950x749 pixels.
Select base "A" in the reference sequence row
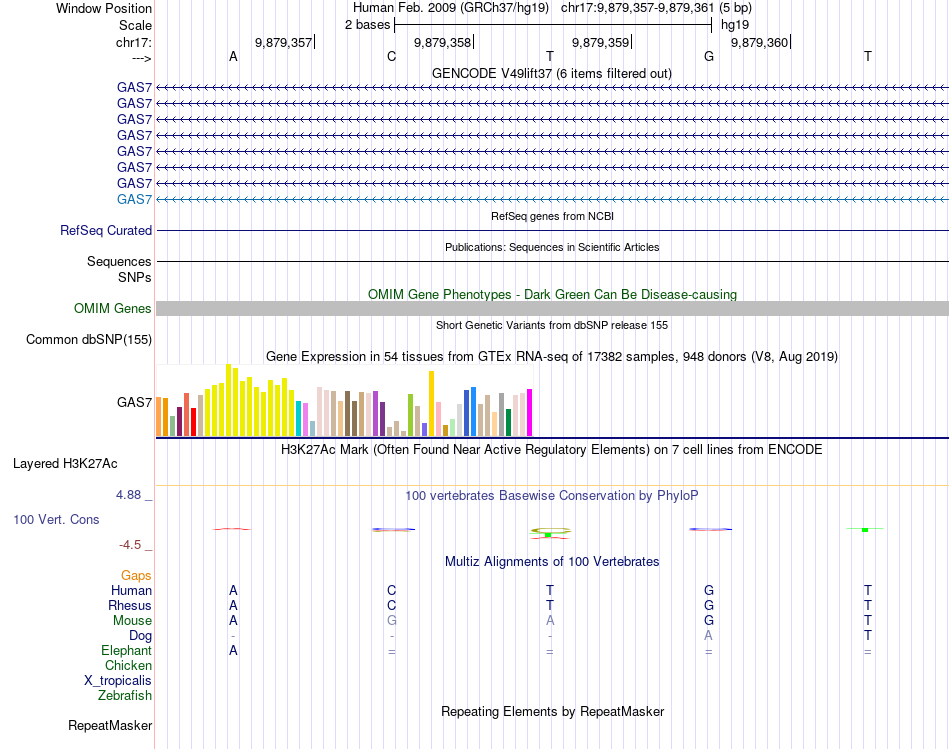233,56
